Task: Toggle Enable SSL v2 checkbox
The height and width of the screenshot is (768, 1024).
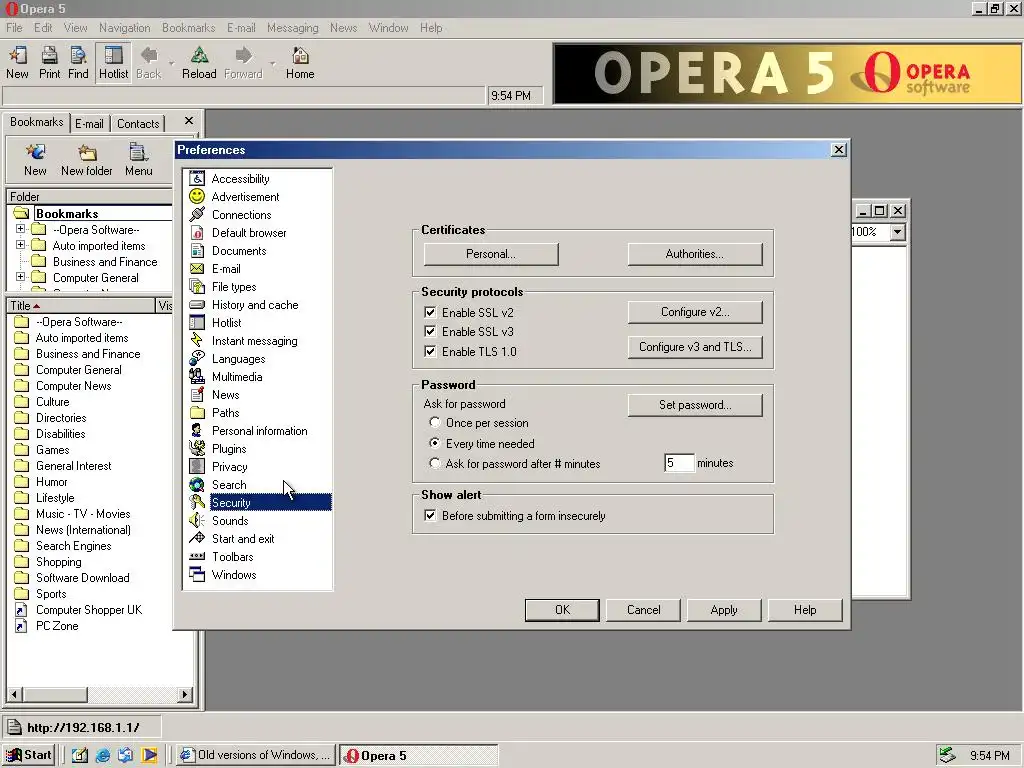Action: pos(430,312)
